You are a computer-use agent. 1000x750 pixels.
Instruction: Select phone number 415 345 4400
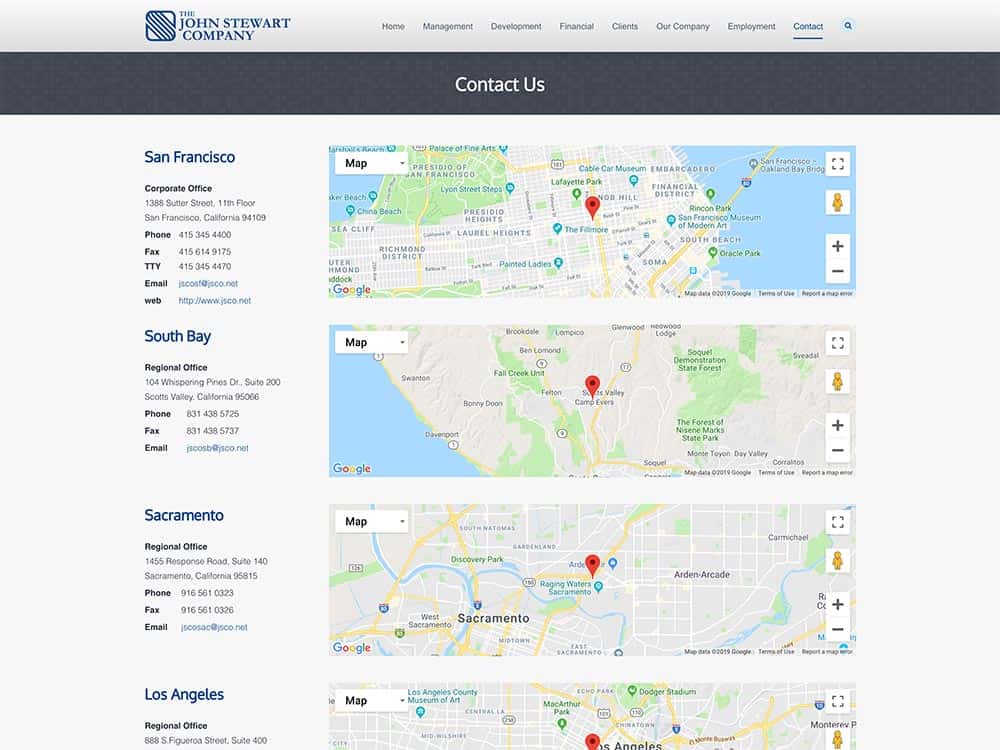(x=205, y=235)
